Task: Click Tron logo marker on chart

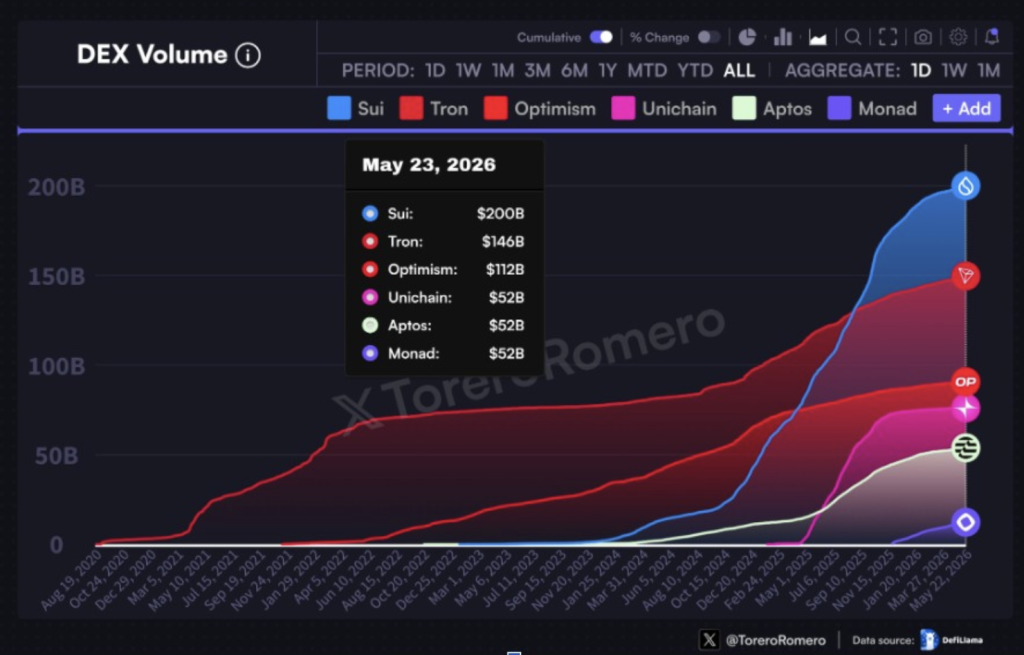Action: [966, 276]
